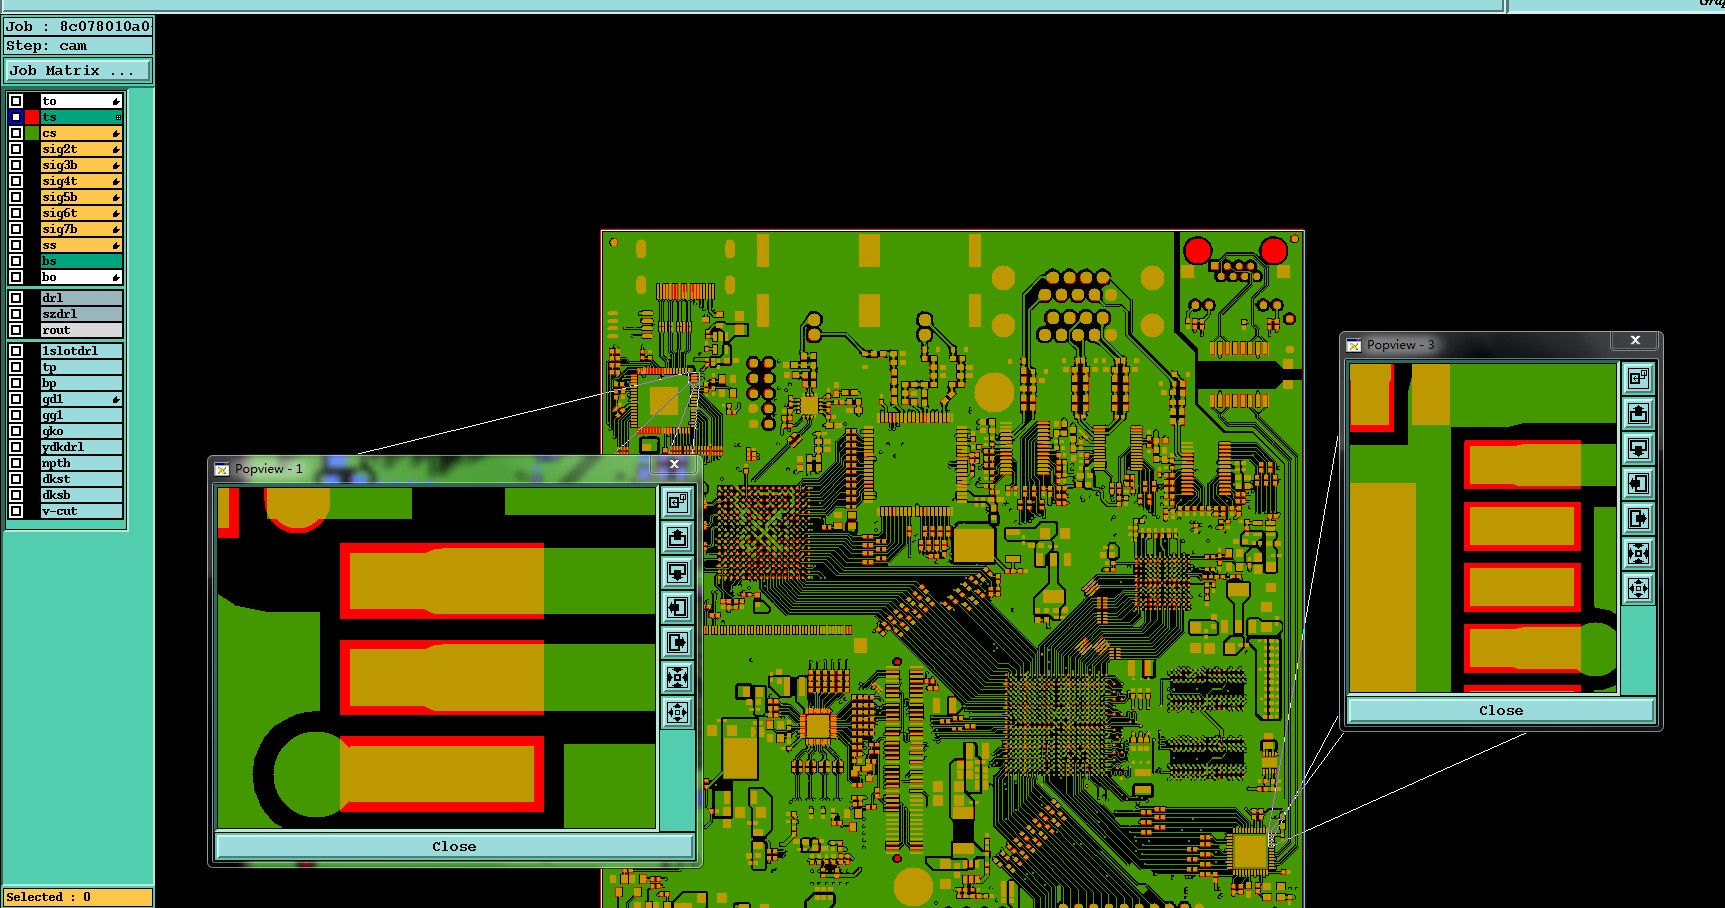Viewport: 1725px width, 908px height.
Task: Click the top popup-window icon in Popview 3
Action: tap(1638, 378)
